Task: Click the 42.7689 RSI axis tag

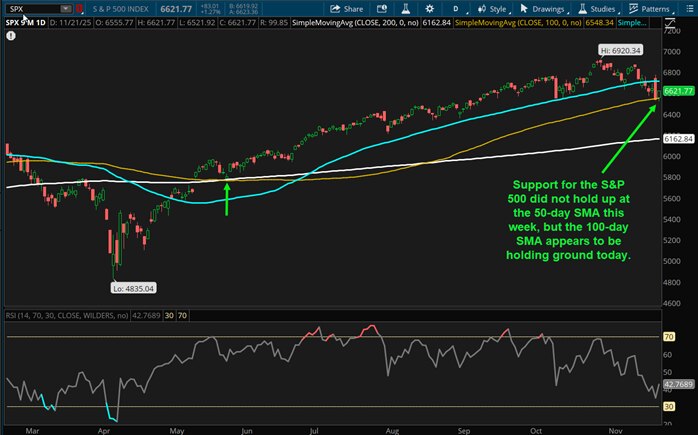Action: click(678, 384)
